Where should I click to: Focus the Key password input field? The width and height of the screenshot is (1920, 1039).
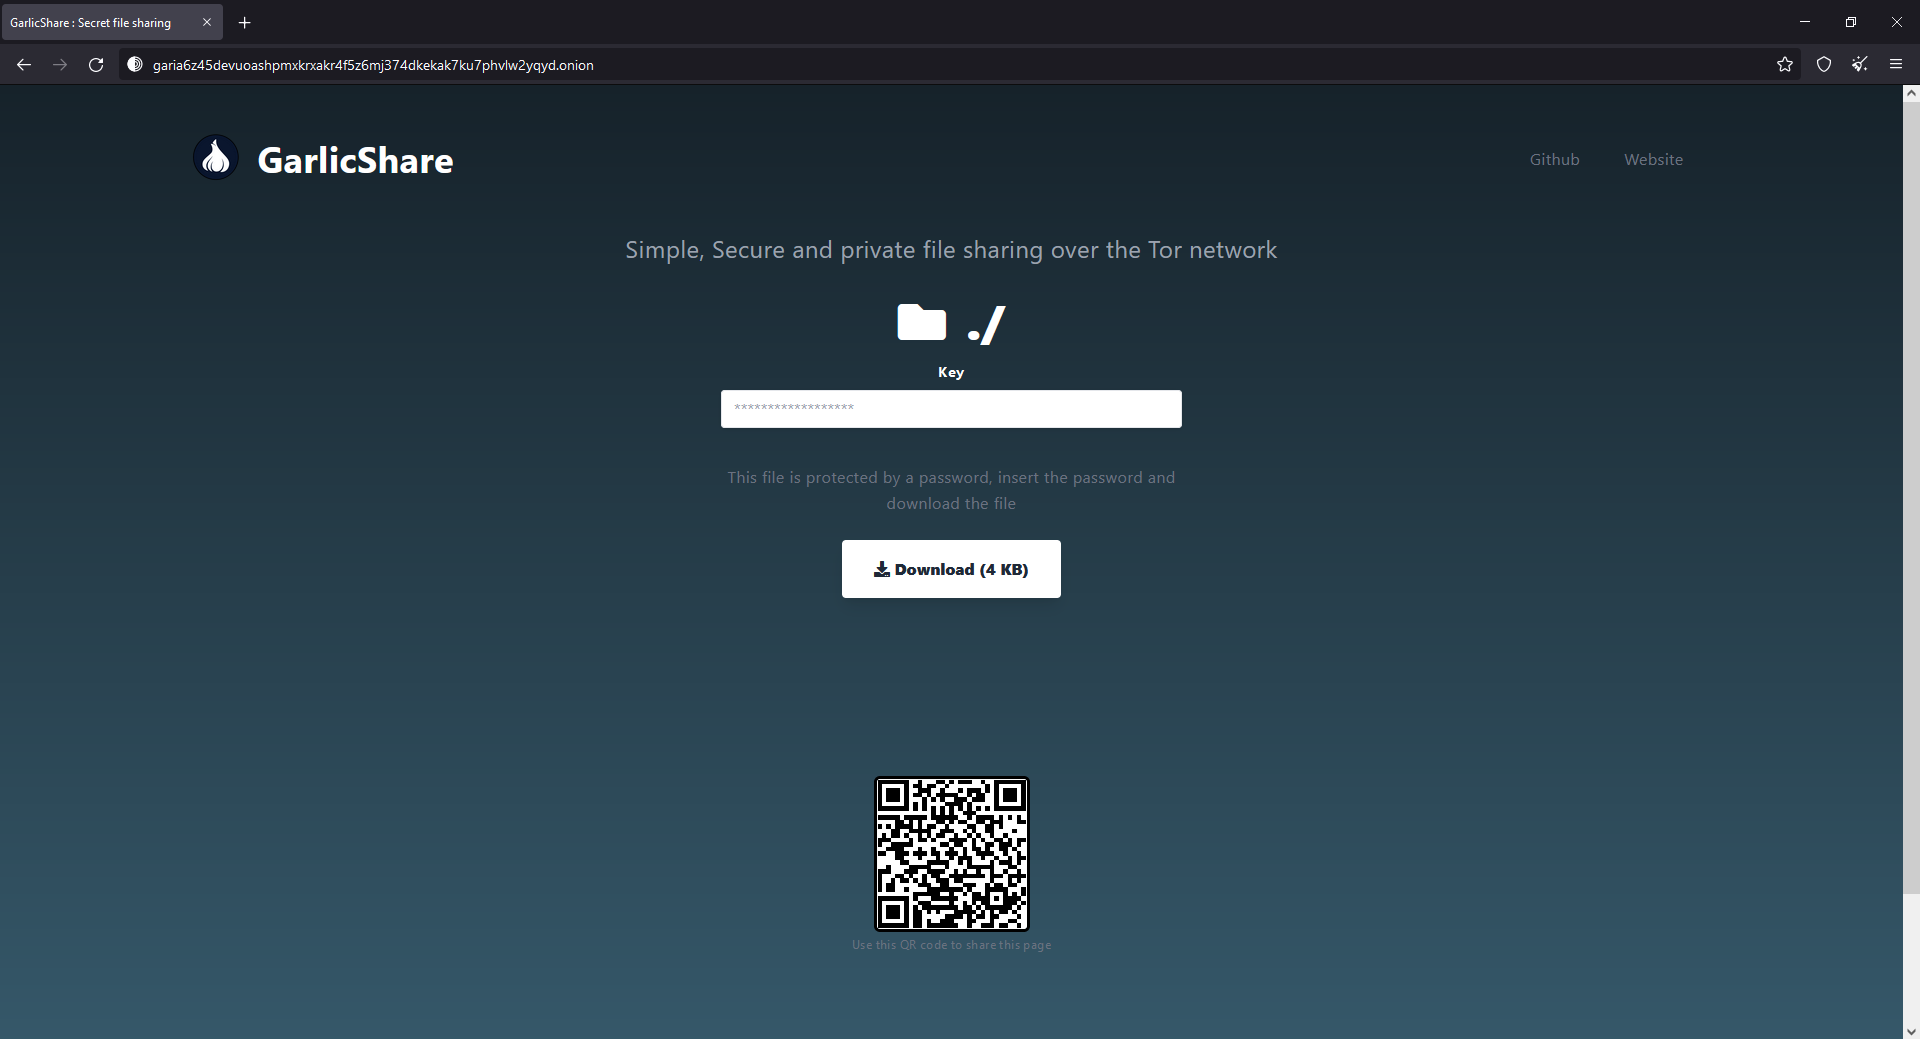tap(951, 409)
